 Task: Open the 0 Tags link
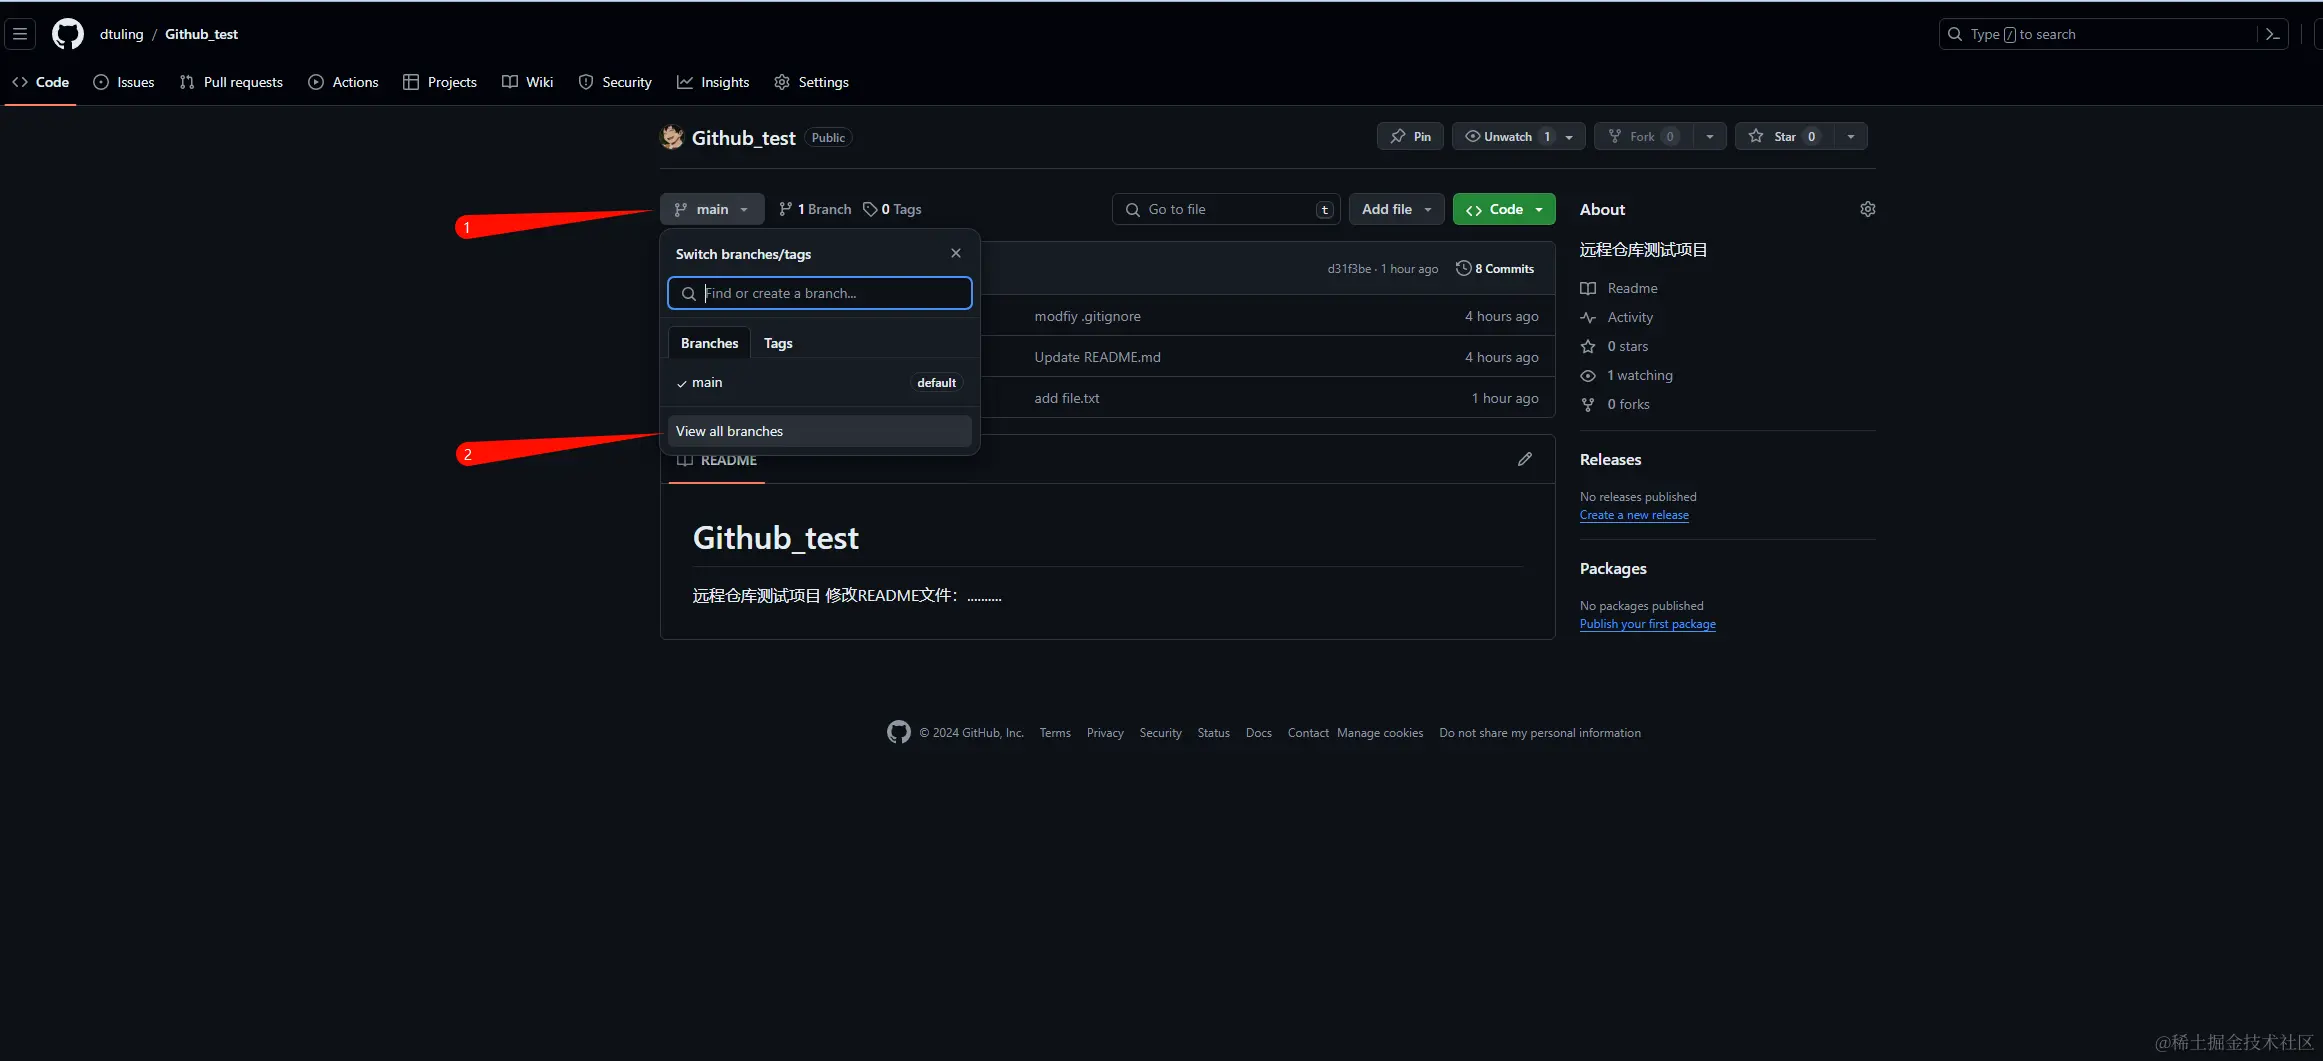tap(892, 209)
